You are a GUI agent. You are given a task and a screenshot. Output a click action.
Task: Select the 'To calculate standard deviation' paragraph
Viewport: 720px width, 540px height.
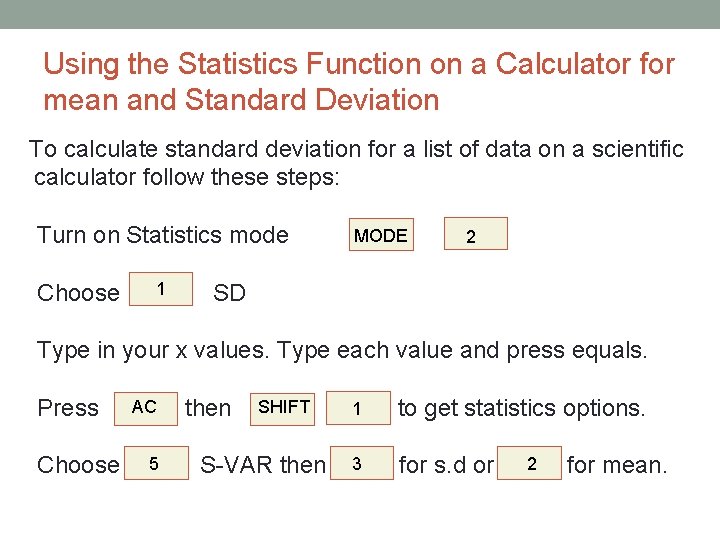tap(356, 163)
